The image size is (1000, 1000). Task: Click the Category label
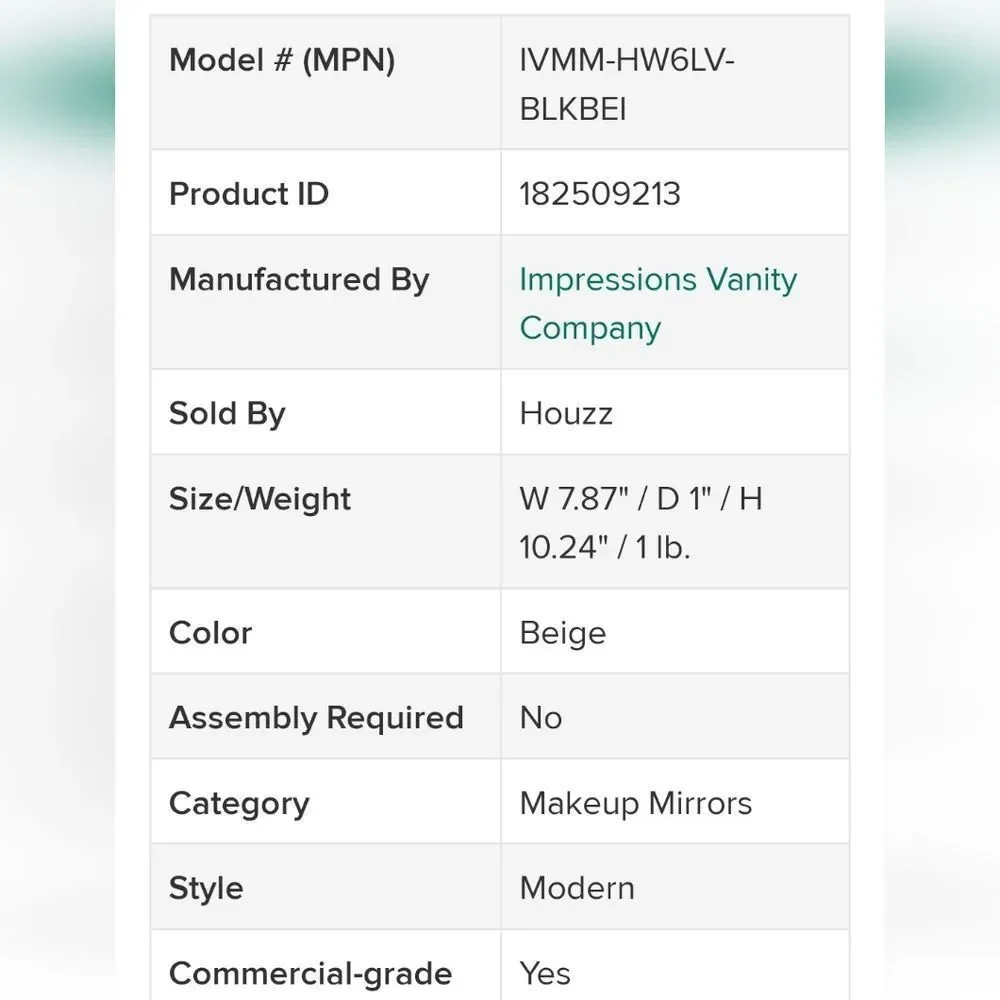click(239, 804)
